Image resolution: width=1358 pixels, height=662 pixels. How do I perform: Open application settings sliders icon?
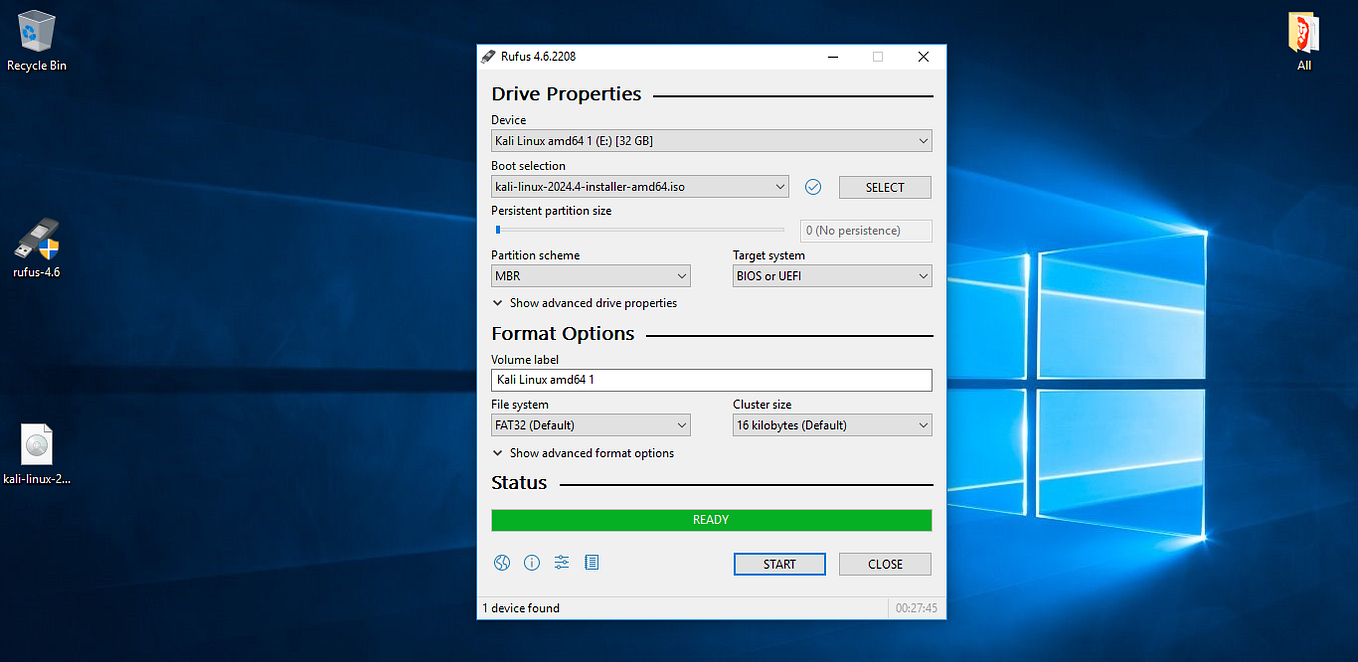(562, 563)
